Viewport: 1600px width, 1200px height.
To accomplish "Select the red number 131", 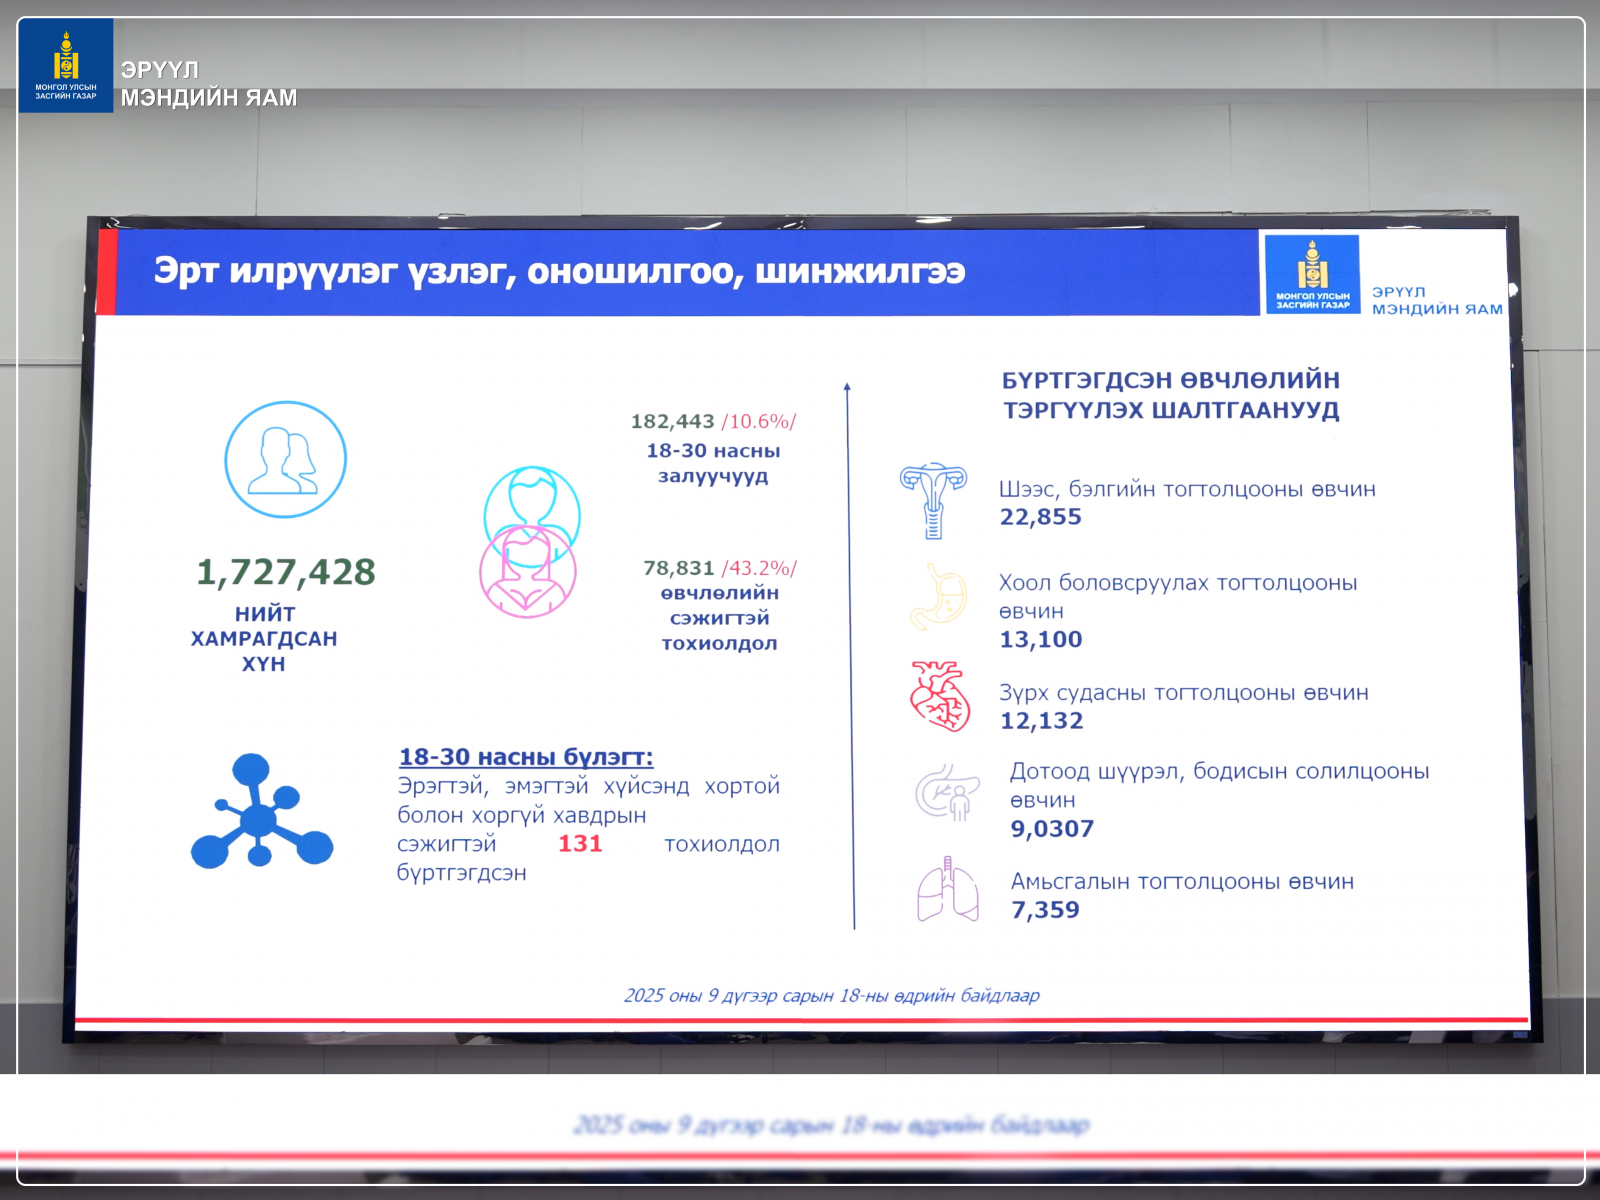I will [x=580, y=844].
